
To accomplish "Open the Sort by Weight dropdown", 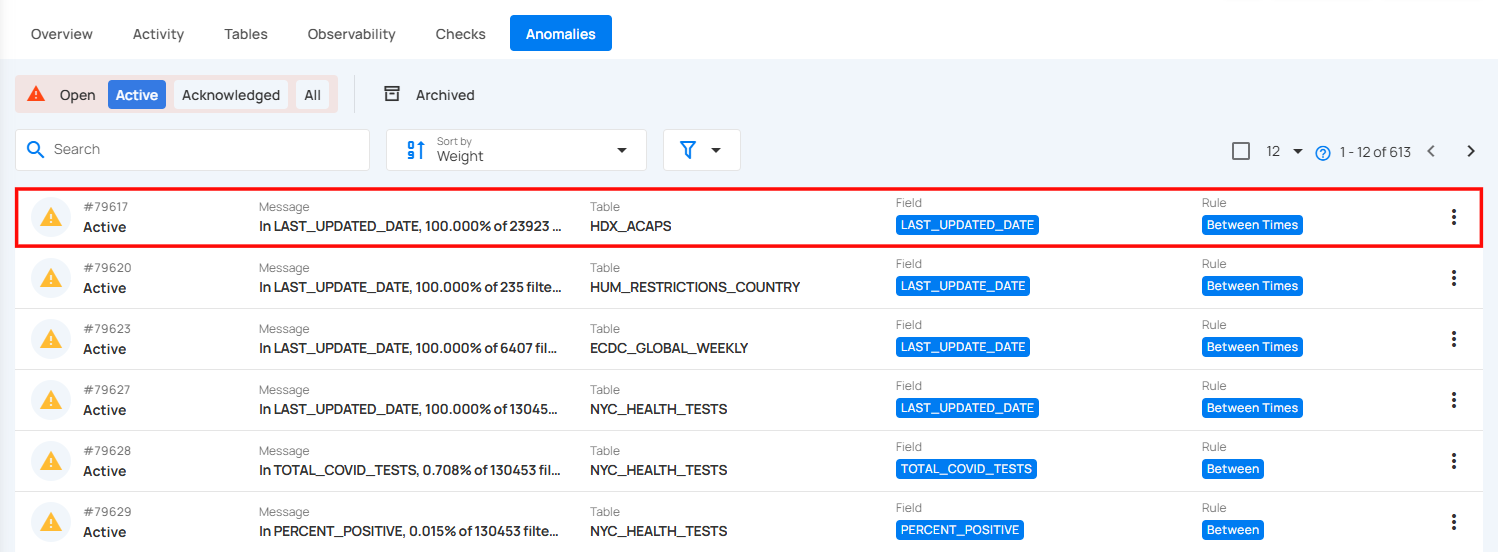I will (516, 150).
